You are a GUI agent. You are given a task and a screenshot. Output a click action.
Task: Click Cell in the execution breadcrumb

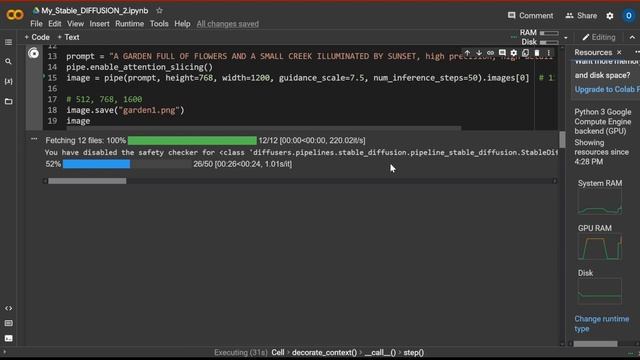point(278,353)
